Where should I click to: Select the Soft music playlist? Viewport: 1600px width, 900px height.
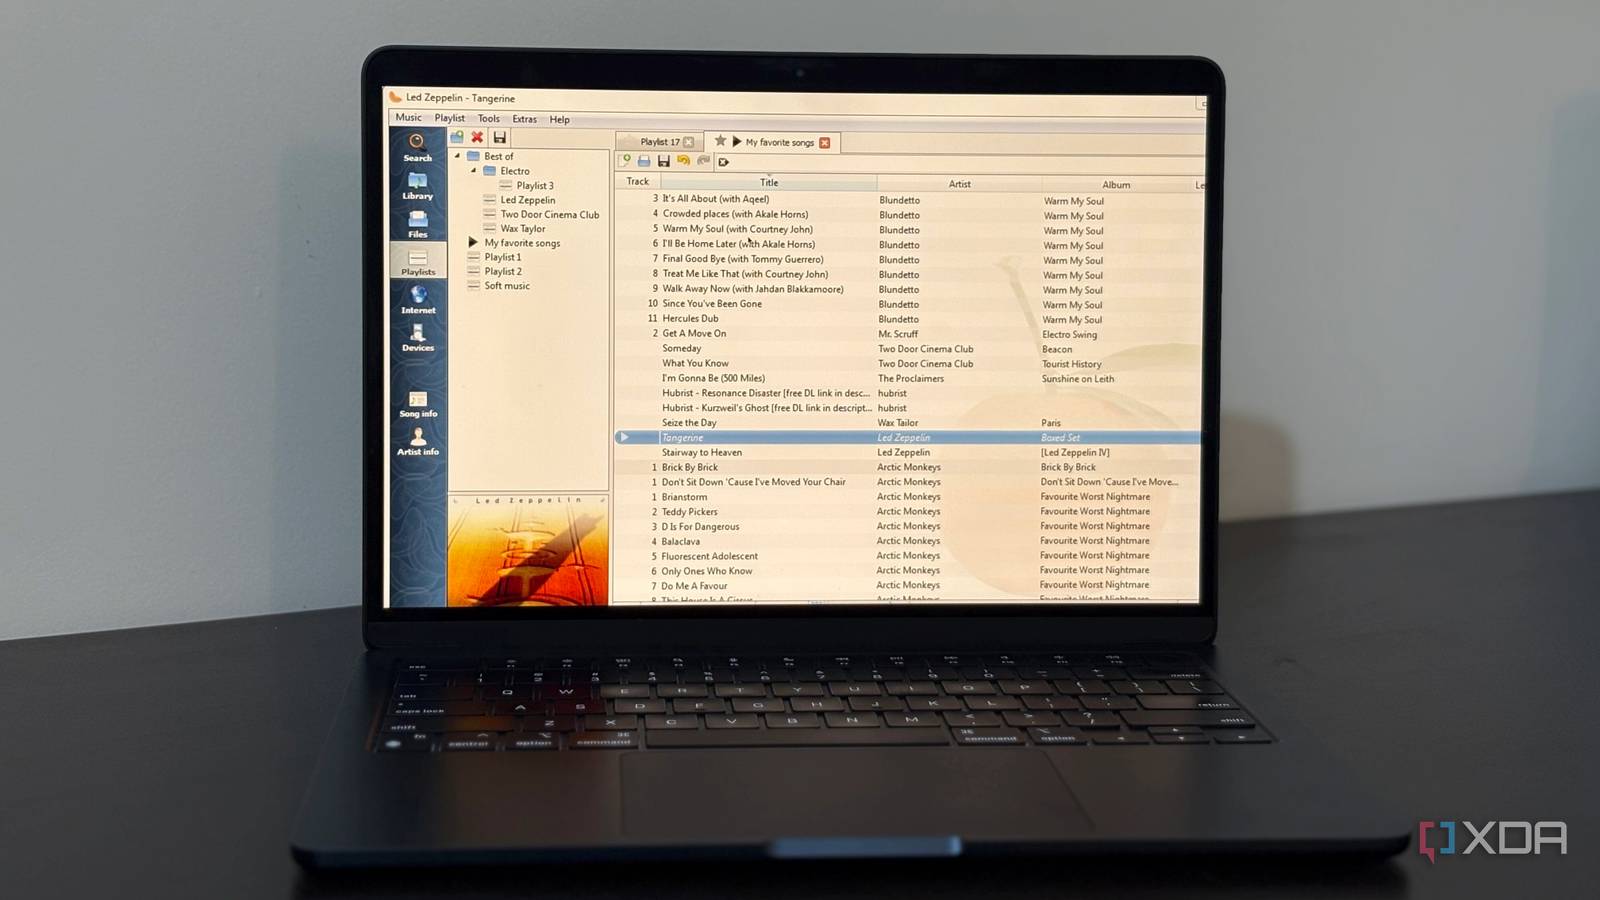point(507,286)
